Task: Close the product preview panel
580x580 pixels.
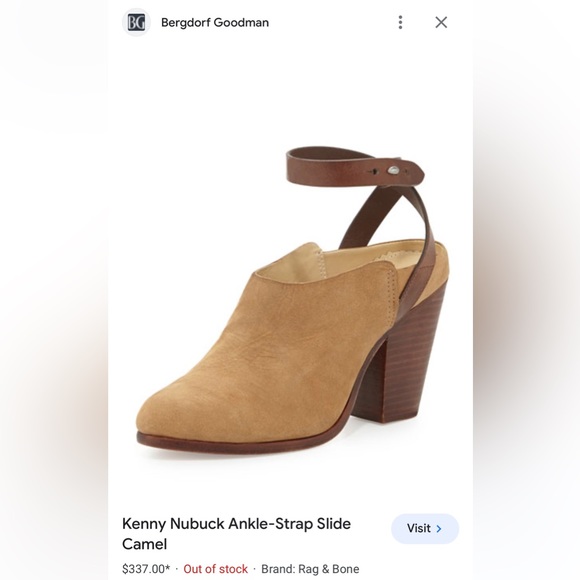Action: pyautogui.click(x=441, y=23)
